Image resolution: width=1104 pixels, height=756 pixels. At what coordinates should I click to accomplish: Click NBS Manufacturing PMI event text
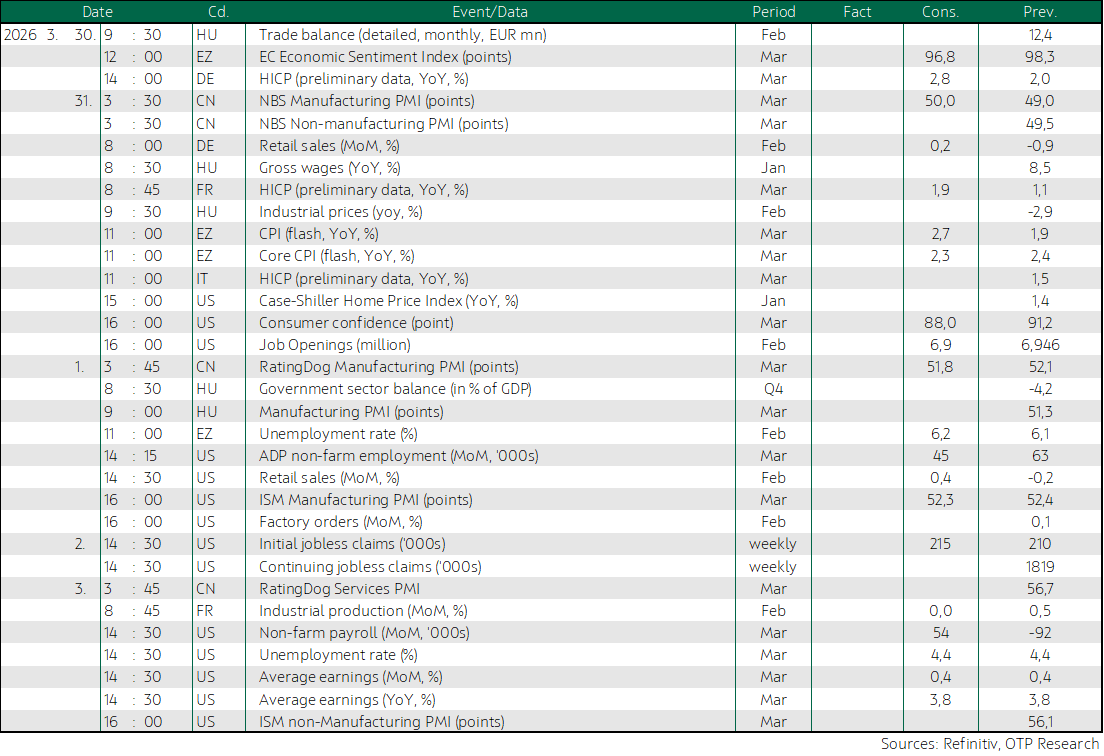366,101
